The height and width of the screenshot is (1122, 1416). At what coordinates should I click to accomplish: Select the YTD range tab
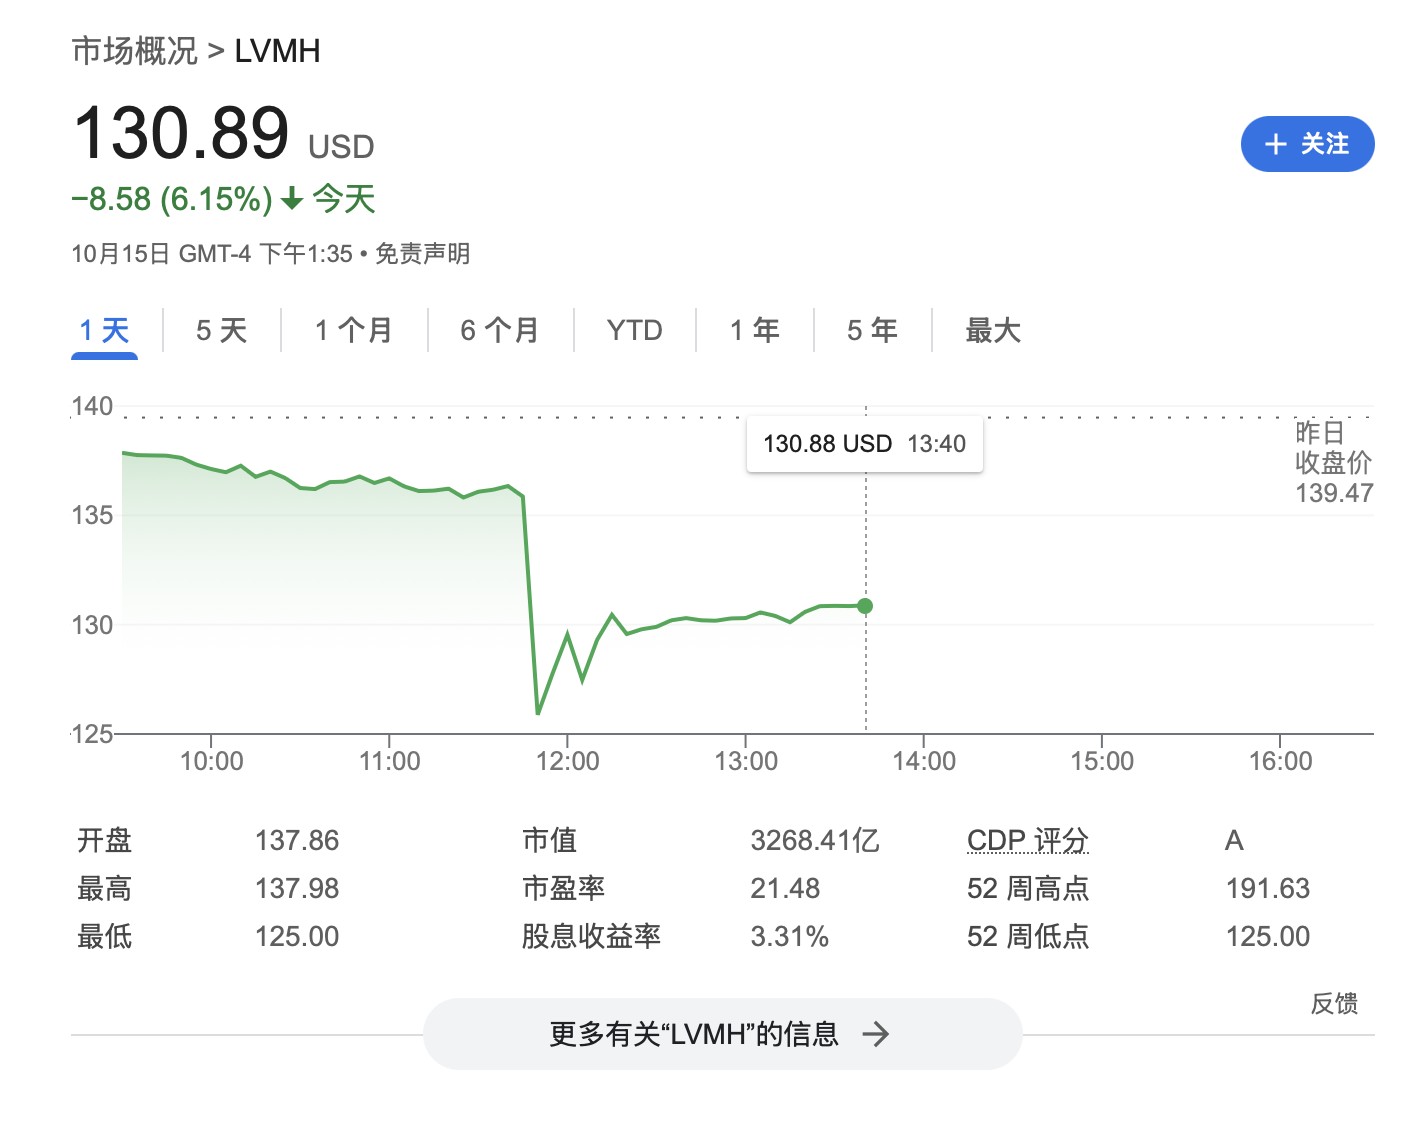point(634,330)
